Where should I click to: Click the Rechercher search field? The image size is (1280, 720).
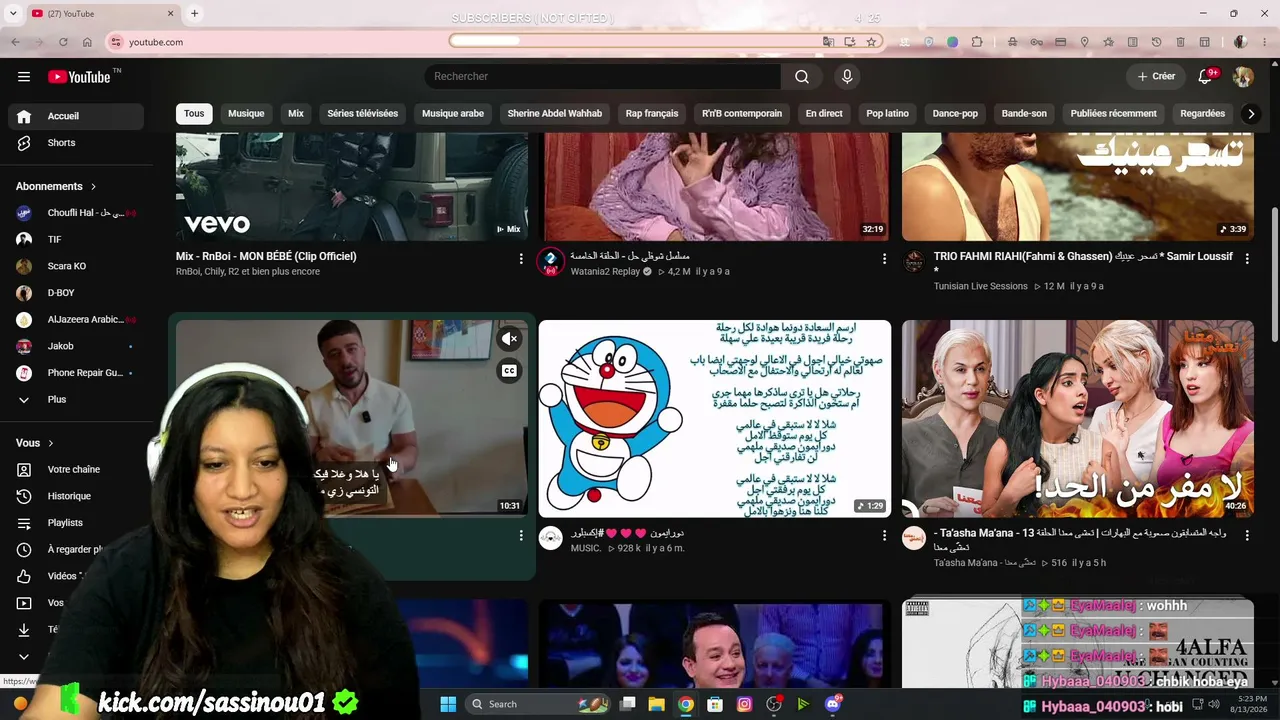(x=603, y=77)
